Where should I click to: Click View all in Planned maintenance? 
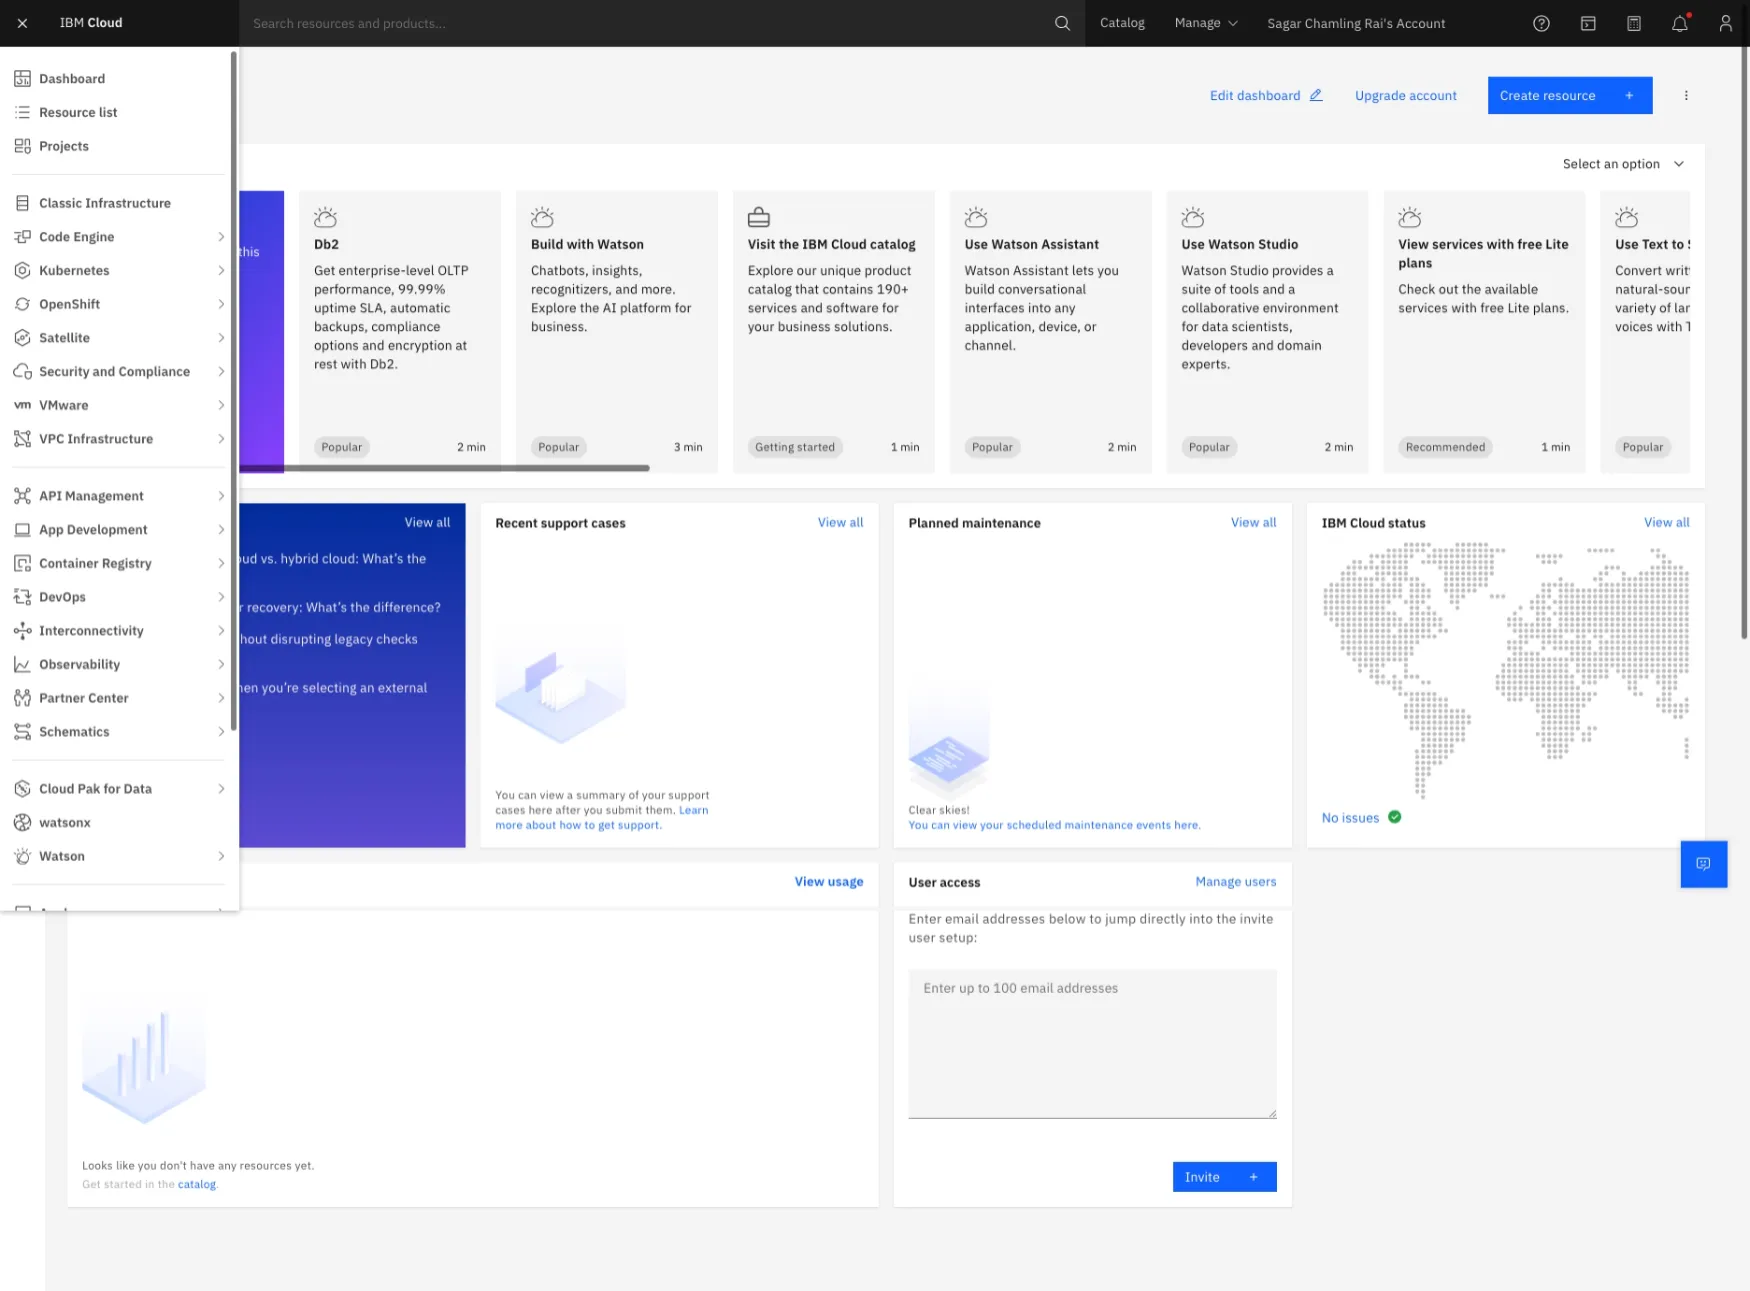[x=1253, y=523]
